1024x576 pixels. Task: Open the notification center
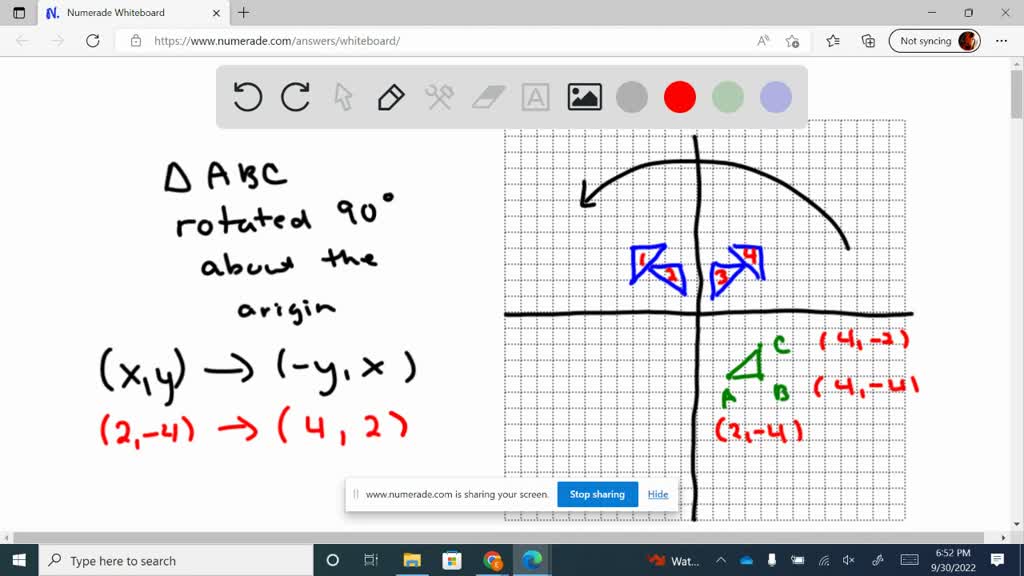(997, 560)
